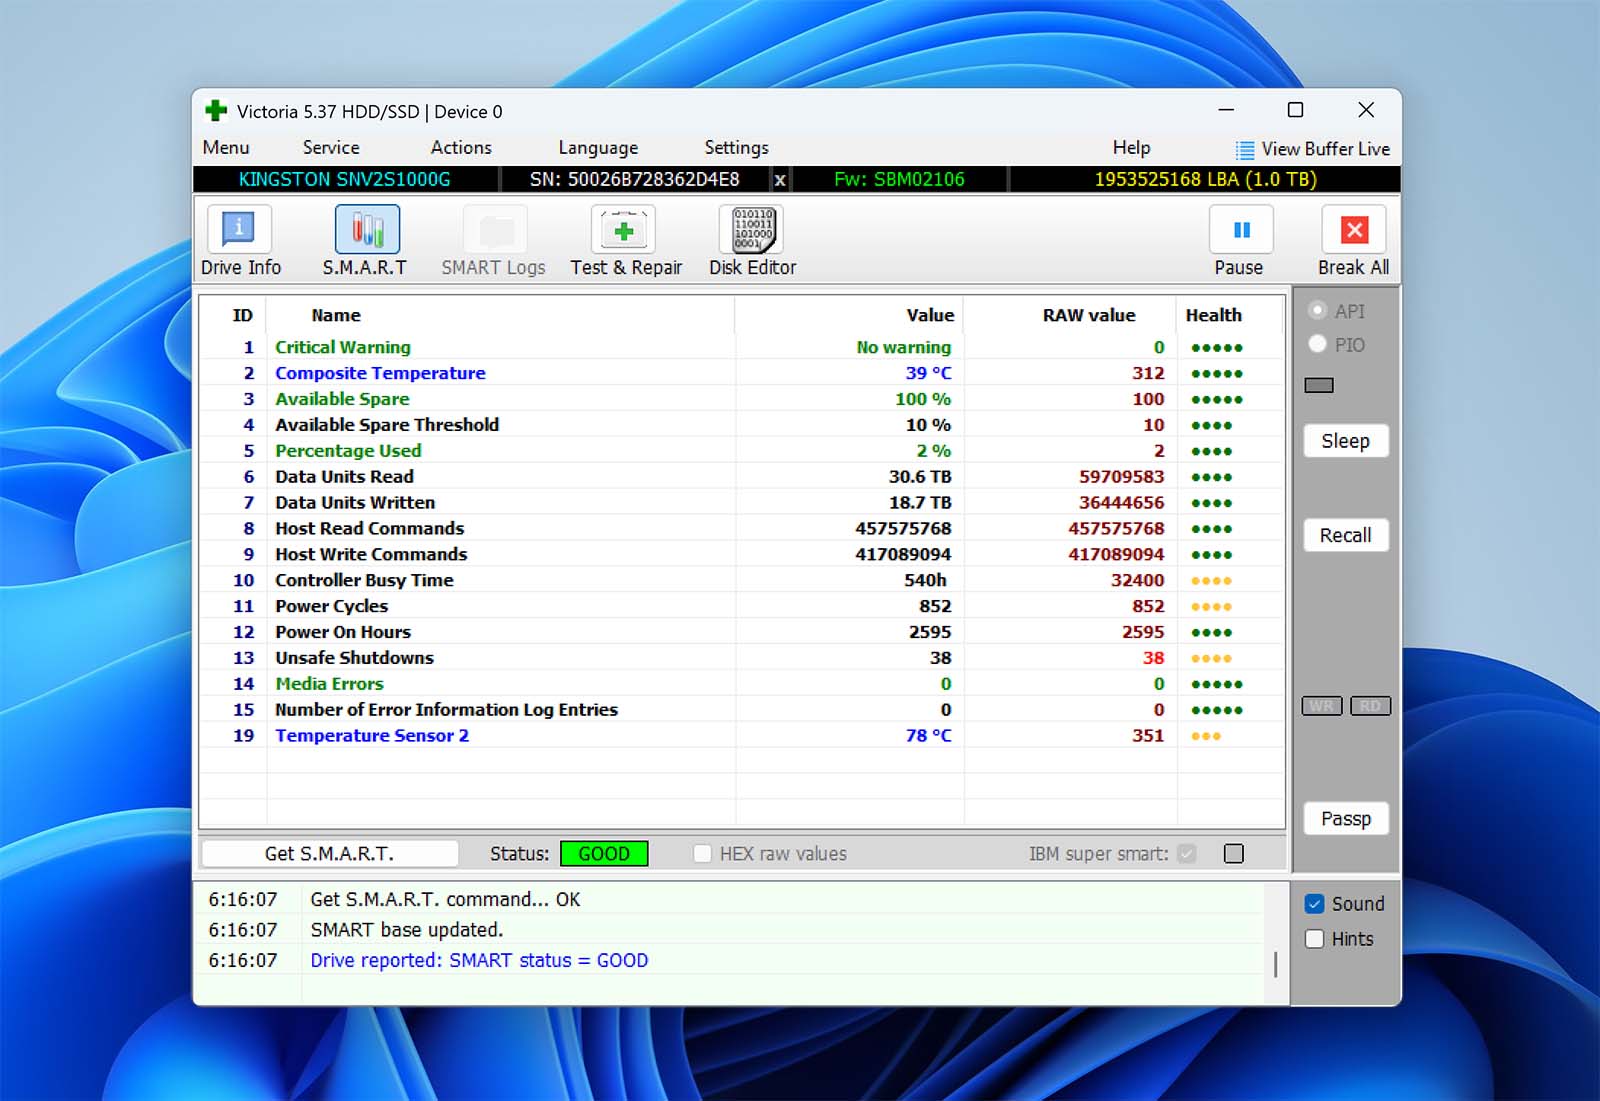Screen dimensions: 1600x1101
Task: Select the PIO radio button
Action: click(1318, 345)
